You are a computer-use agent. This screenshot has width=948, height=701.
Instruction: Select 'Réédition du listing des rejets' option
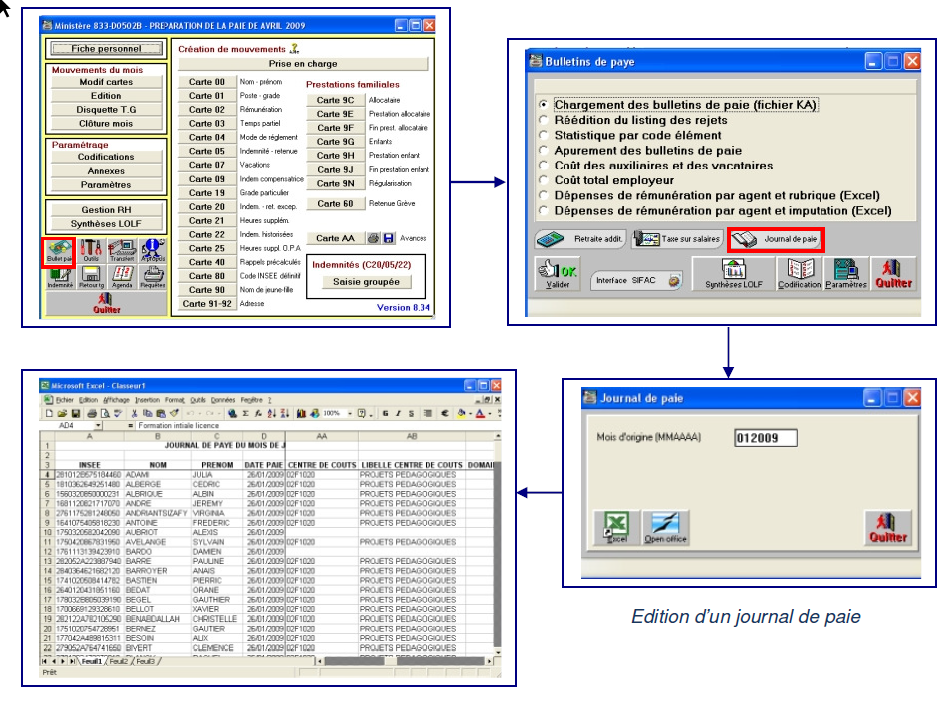click(544, 120)
